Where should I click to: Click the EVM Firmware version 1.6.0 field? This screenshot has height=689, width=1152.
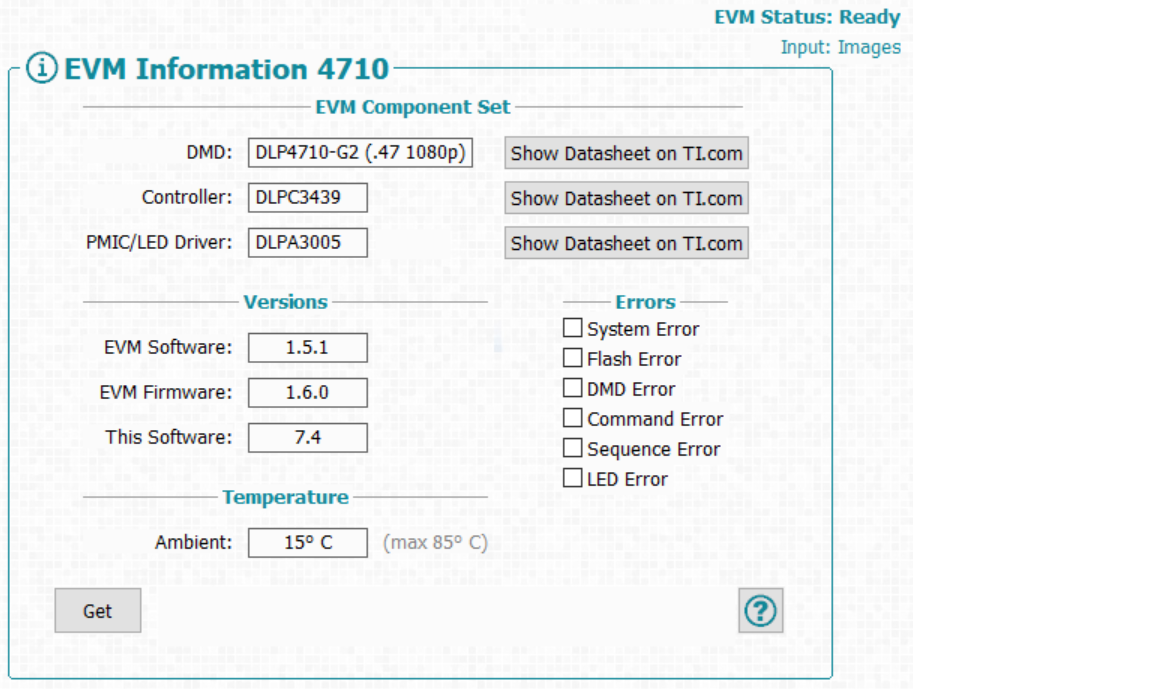(x=308, y=392)
